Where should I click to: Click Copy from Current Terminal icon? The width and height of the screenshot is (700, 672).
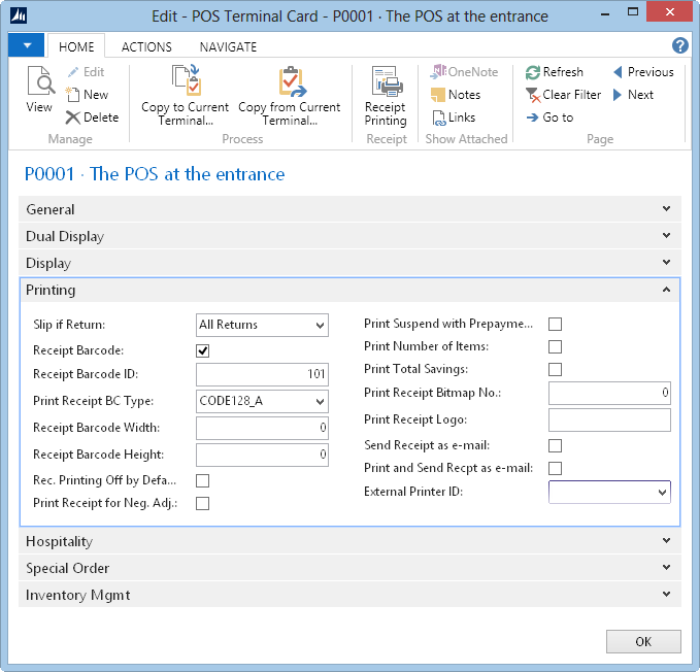click(x=289, y=82)
